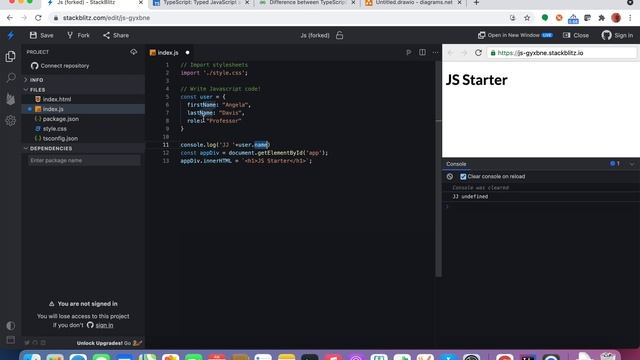Viewport: 640px width, 360px height.
Task: Reload the browser page
Action: [38, 18]
